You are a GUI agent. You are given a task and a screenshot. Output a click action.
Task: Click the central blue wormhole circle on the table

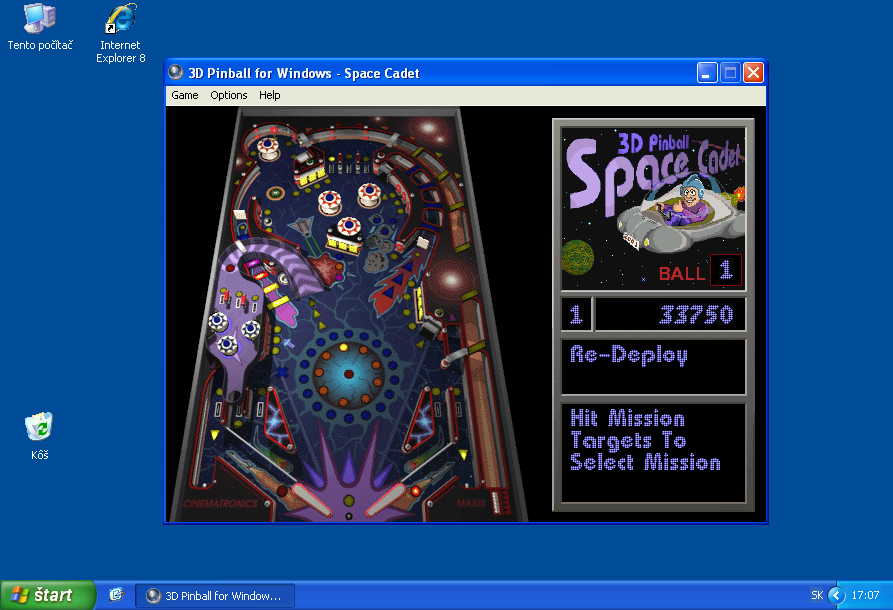(349, 374)
